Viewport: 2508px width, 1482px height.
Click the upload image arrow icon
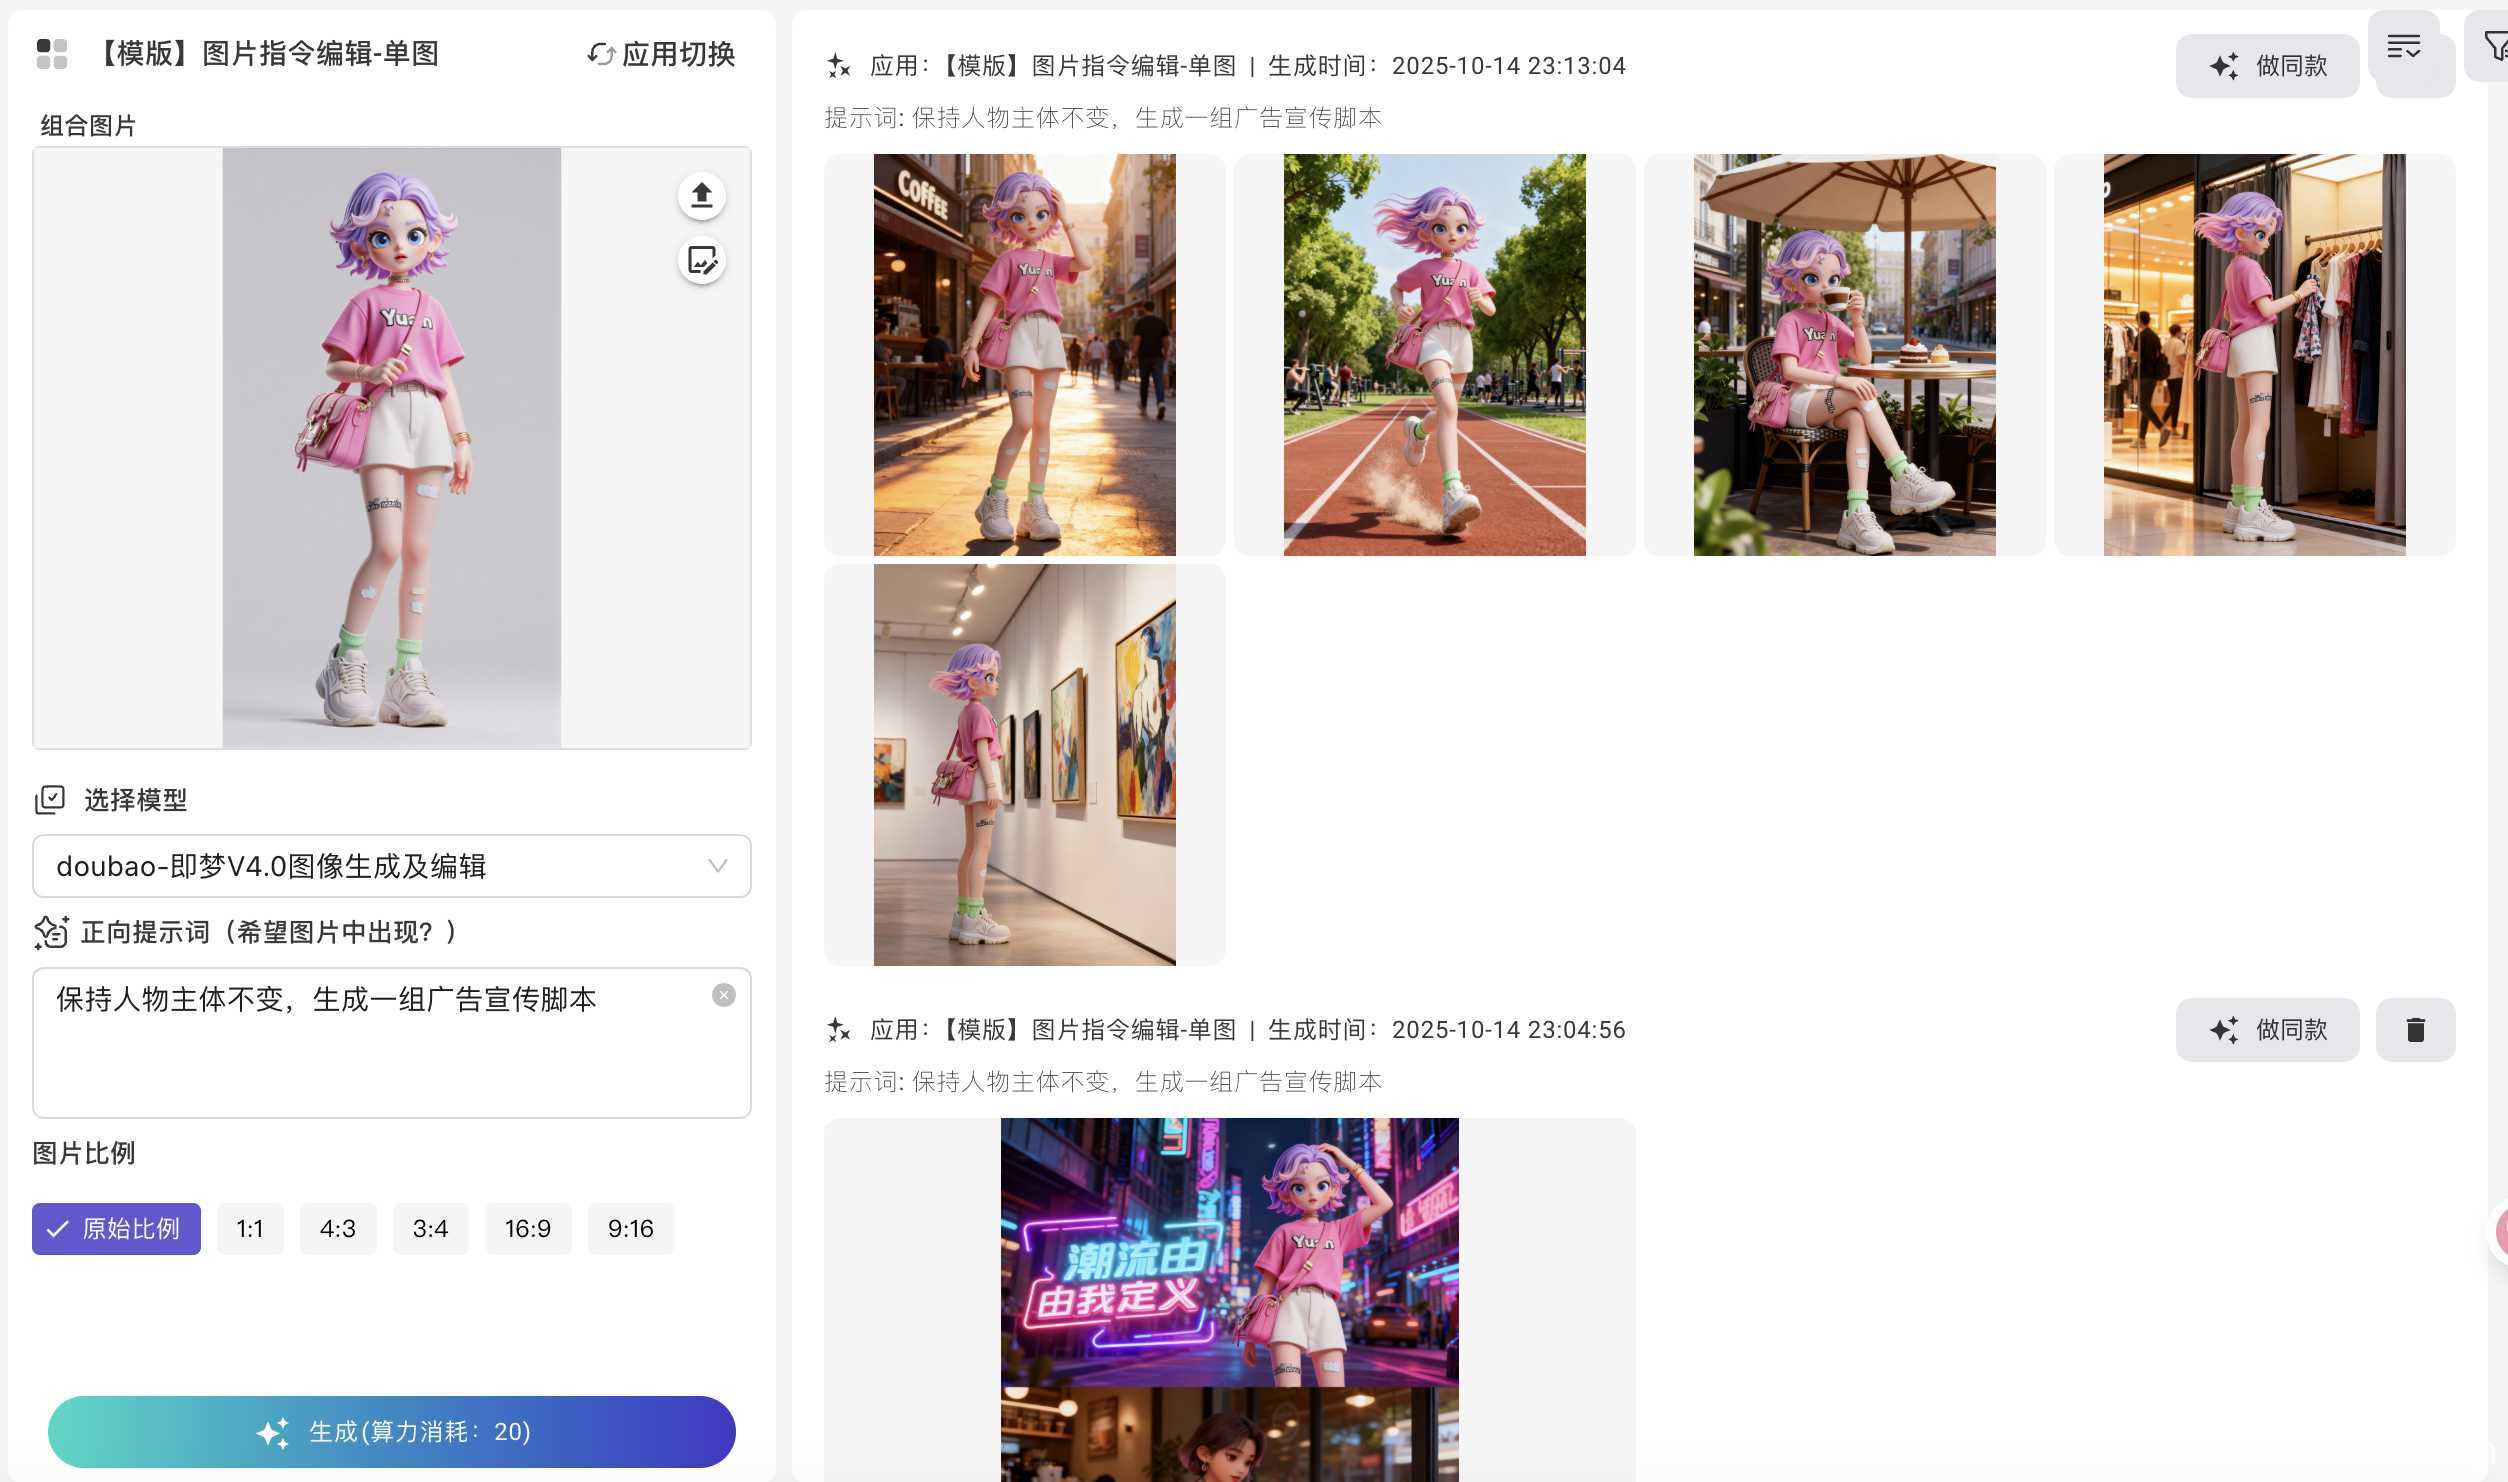click(701, 195)
